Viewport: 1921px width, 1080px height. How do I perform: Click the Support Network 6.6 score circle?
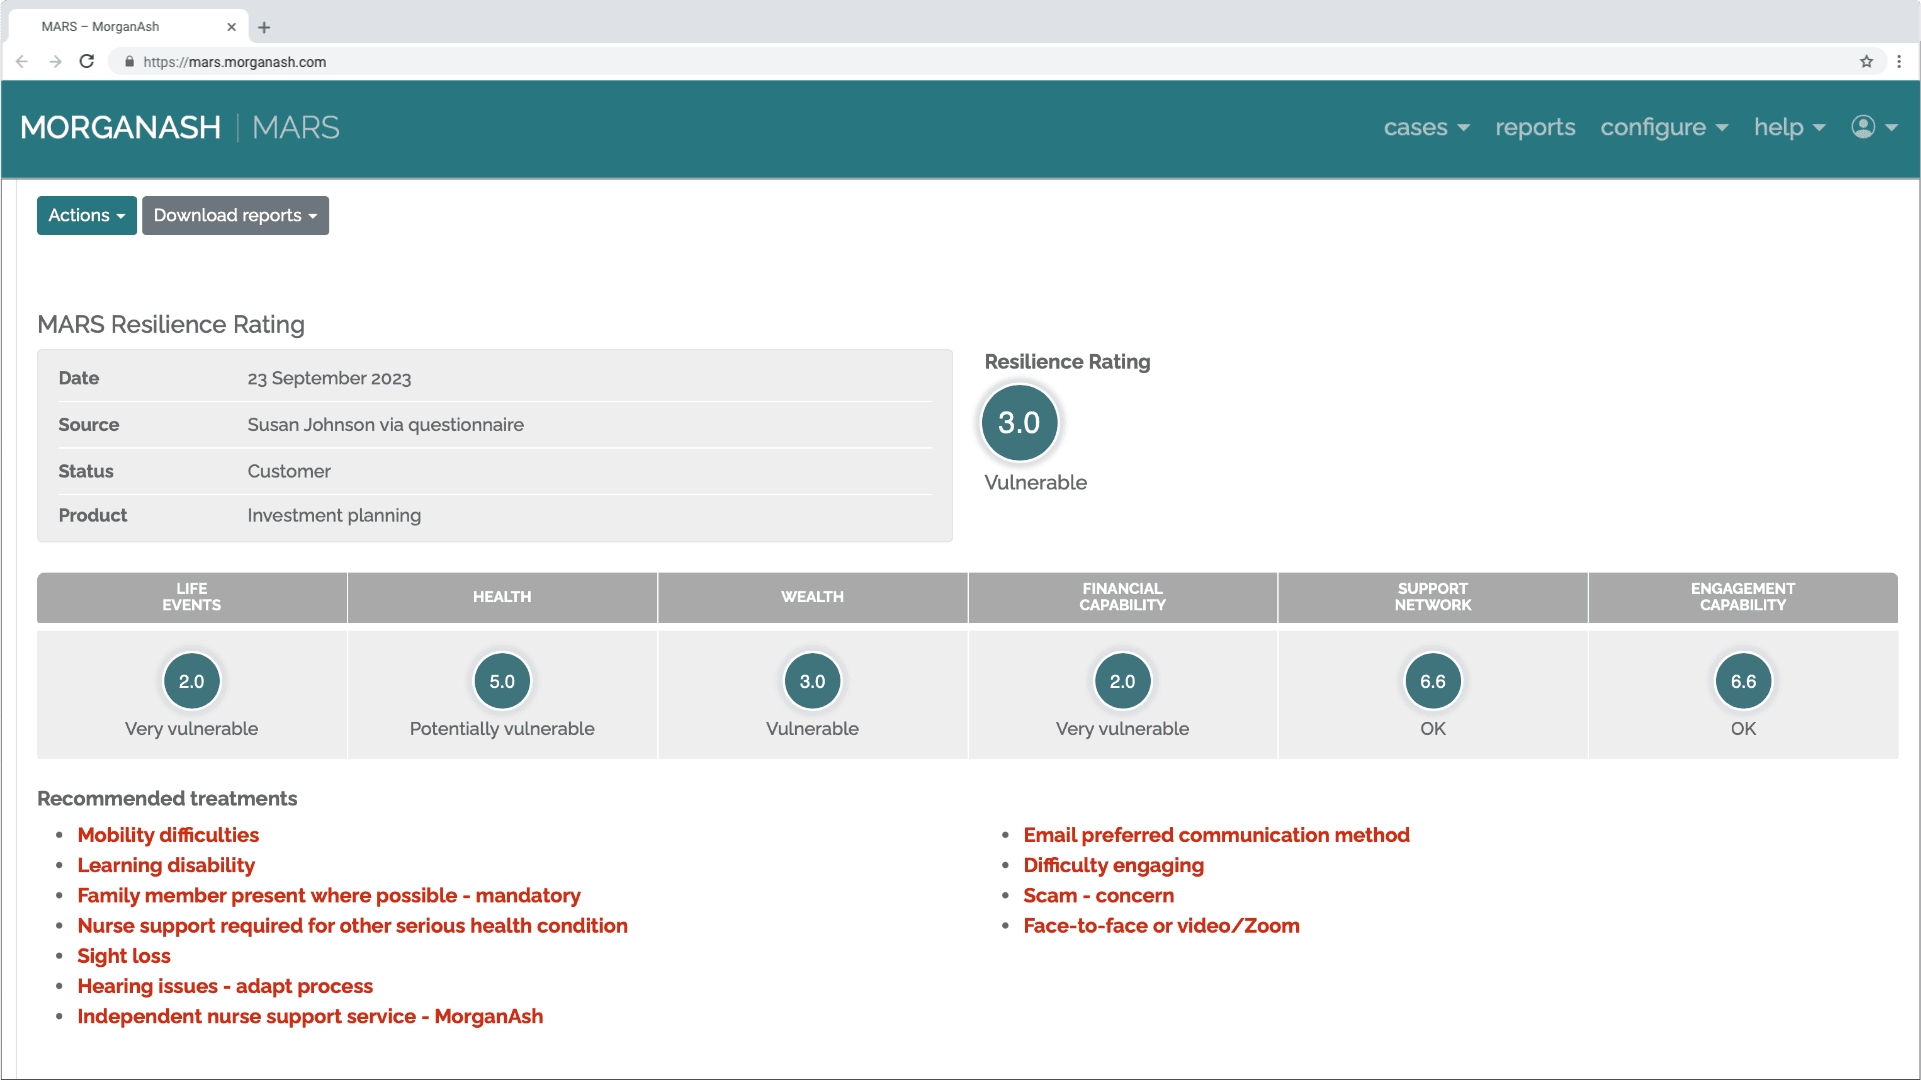pyautogui.click(x=1432, y=681)
